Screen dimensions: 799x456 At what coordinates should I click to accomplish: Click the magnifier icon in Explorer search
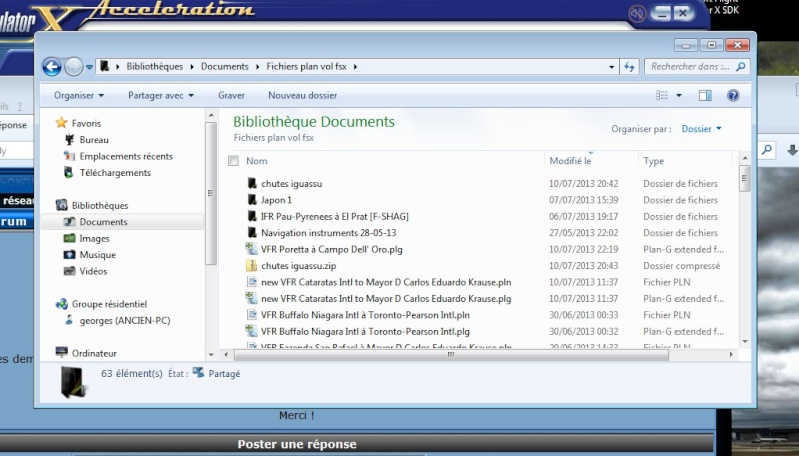pyautogui.click(x=741, y=66)
